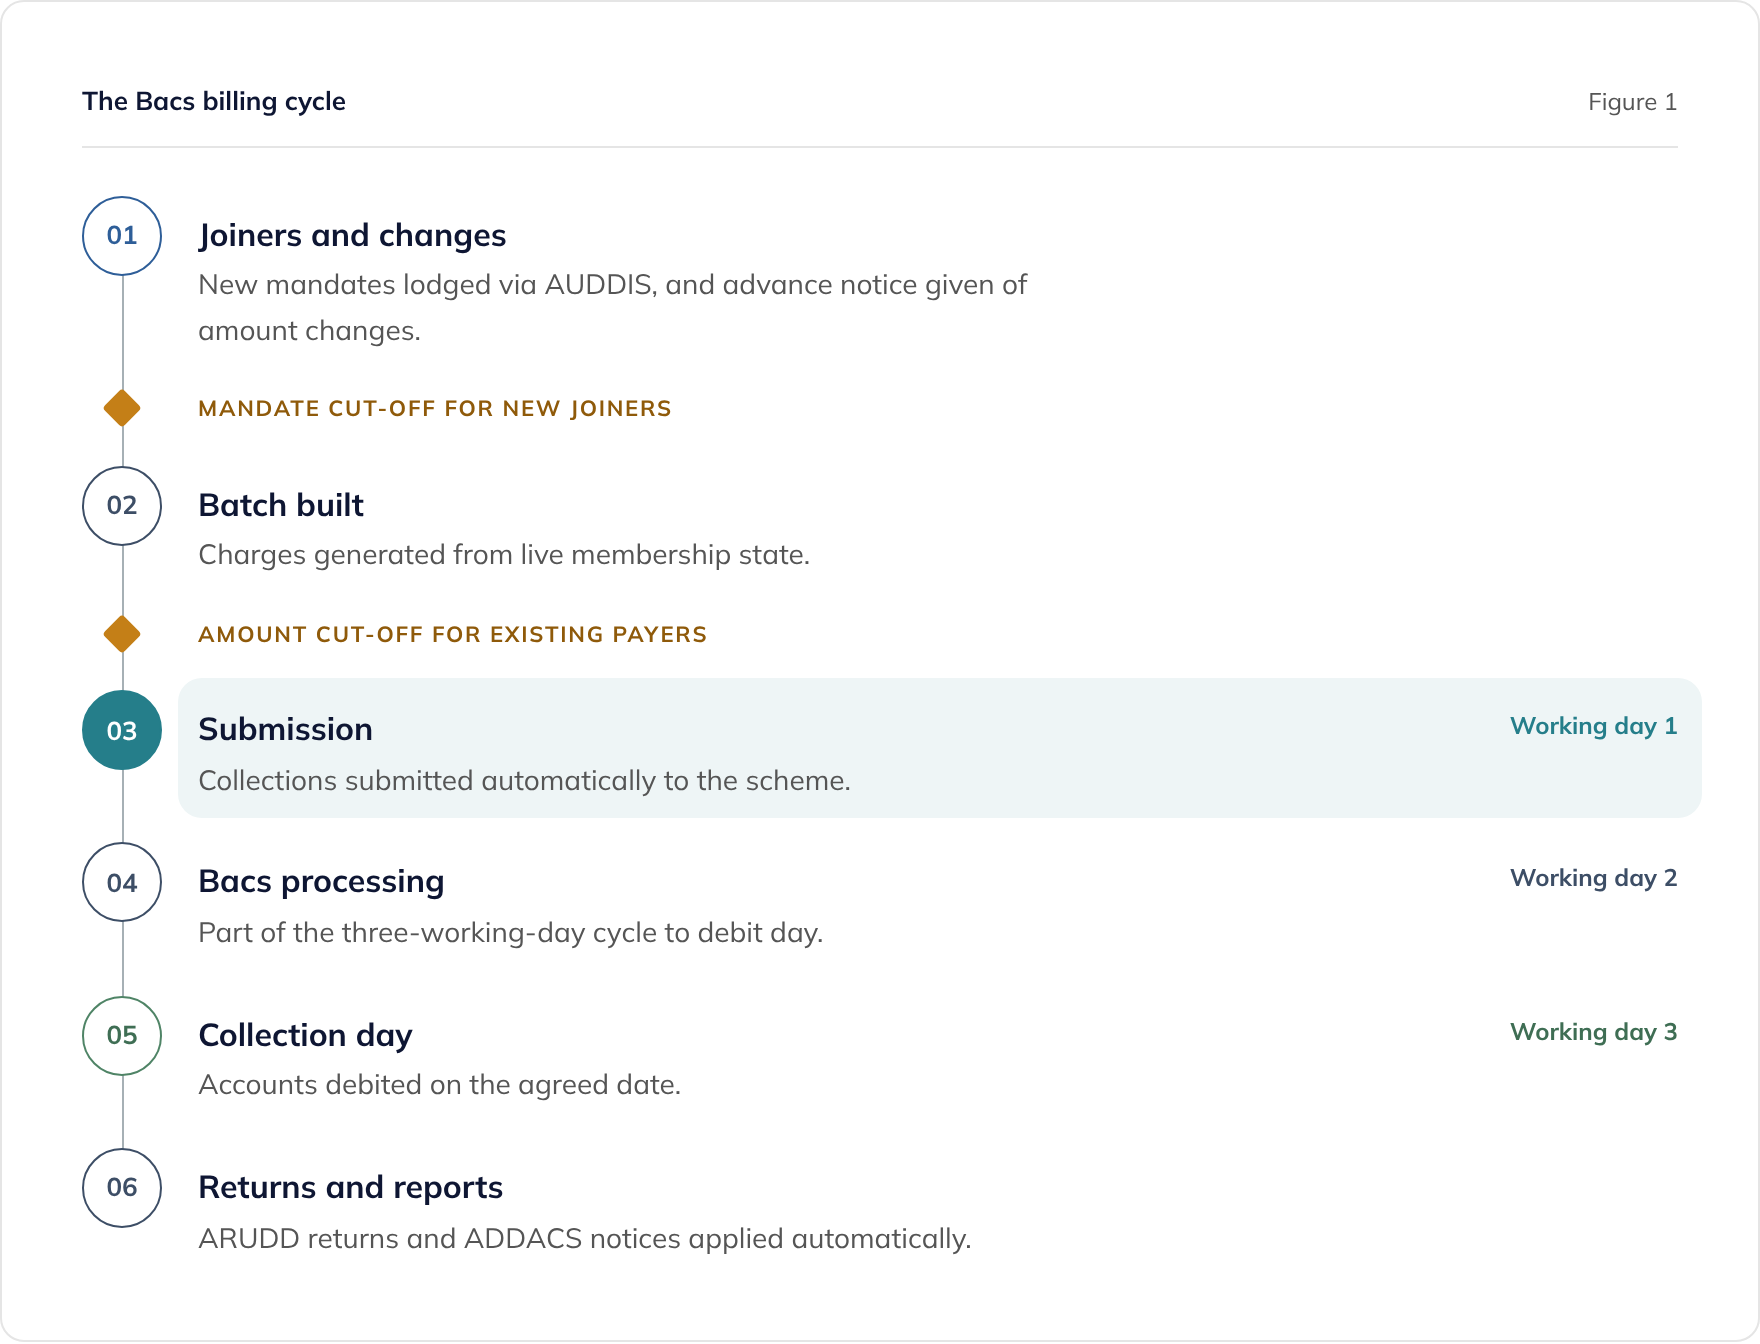Select the Bacs processing heading
This screenshot has width=1760, height=1344.
pos(321,882)
